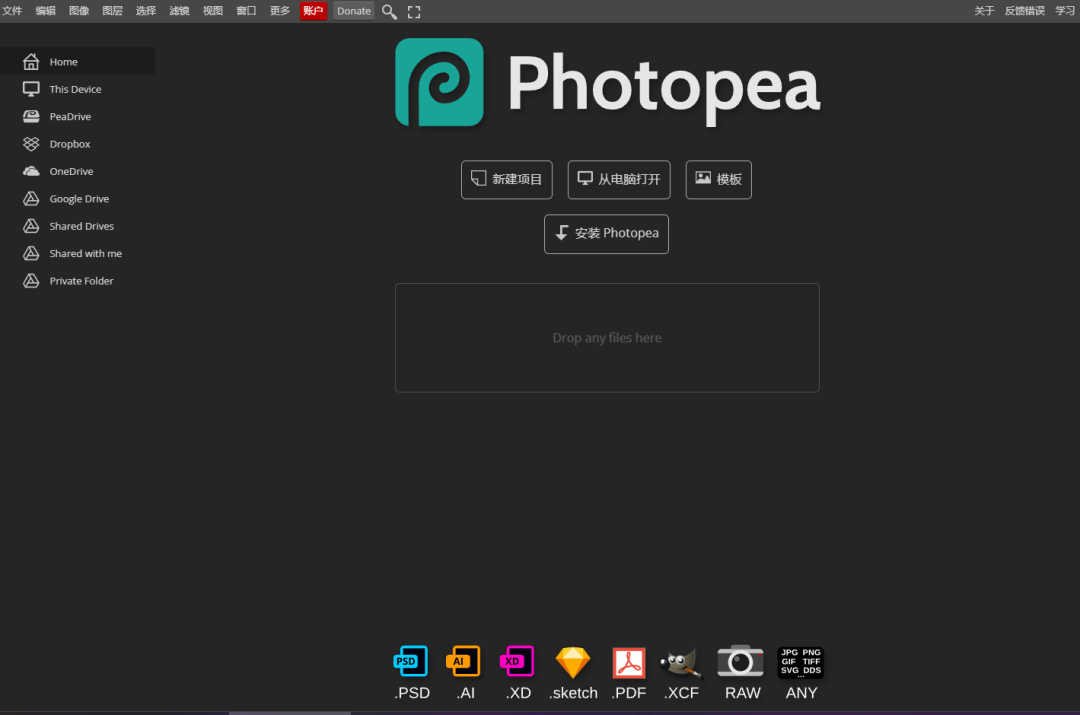Select Dropbox in the sidebar
This screenshot has width=1080, height=715.
point(70,144)
